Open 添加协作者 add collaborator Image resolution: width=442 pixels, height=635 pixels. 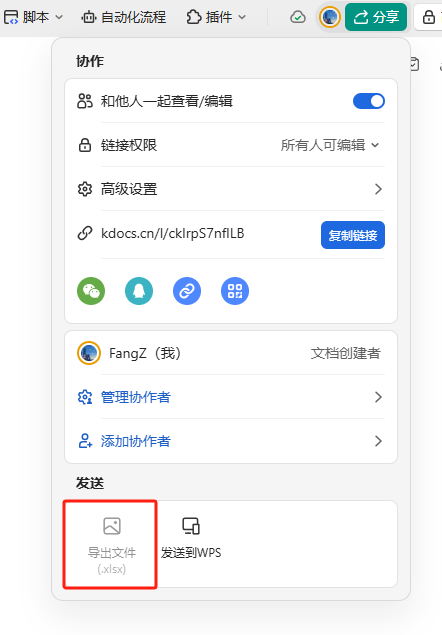tap(230, 441)
